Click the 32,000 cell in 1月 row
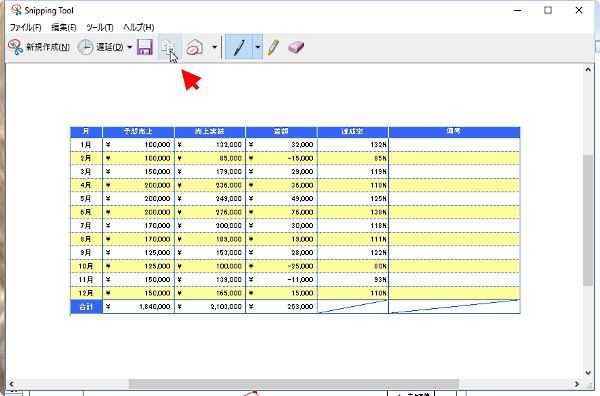Viewport: 600px width, 396px height. click(282, 145)
